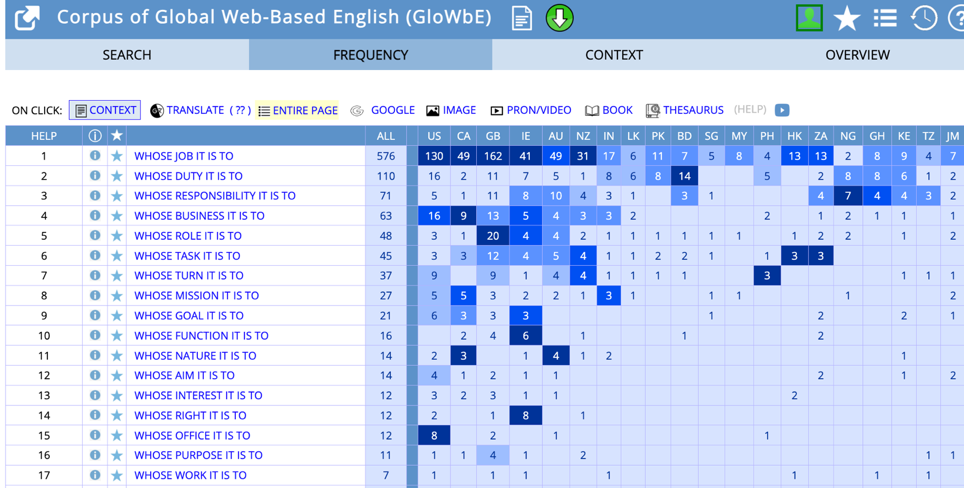Click GB cell 20 in WHOSE ROLE row
The image size is (964, 488).
point(493,235)
